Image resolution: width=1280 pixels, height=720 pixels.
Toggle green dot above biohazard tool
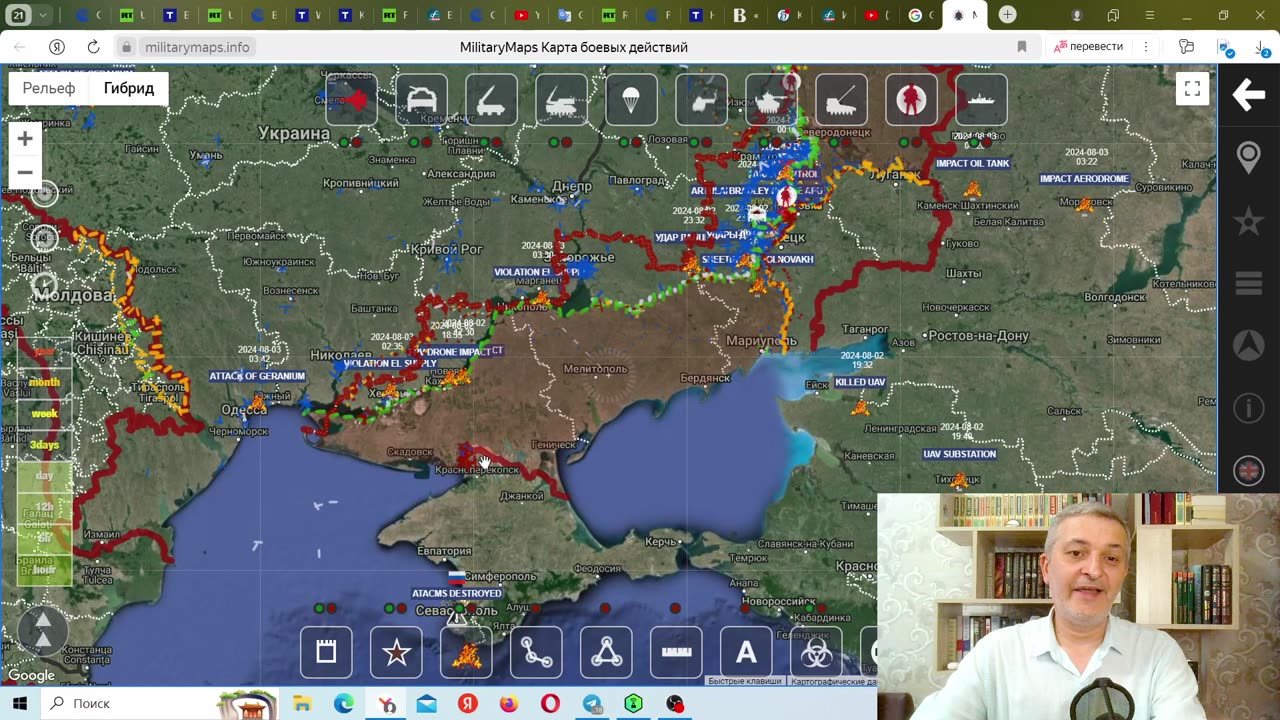810,608
